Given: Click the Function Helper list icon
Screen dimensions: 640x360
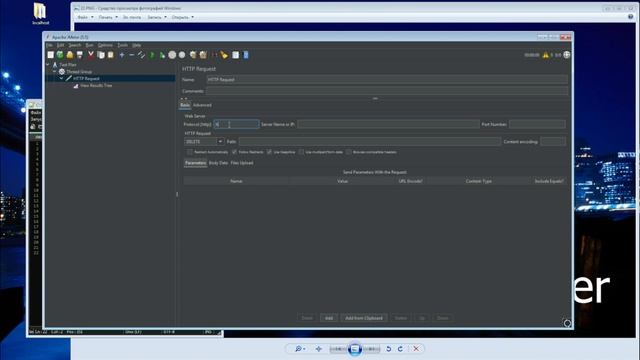Looking at the screenshot, I should click(x=236, y=55).
